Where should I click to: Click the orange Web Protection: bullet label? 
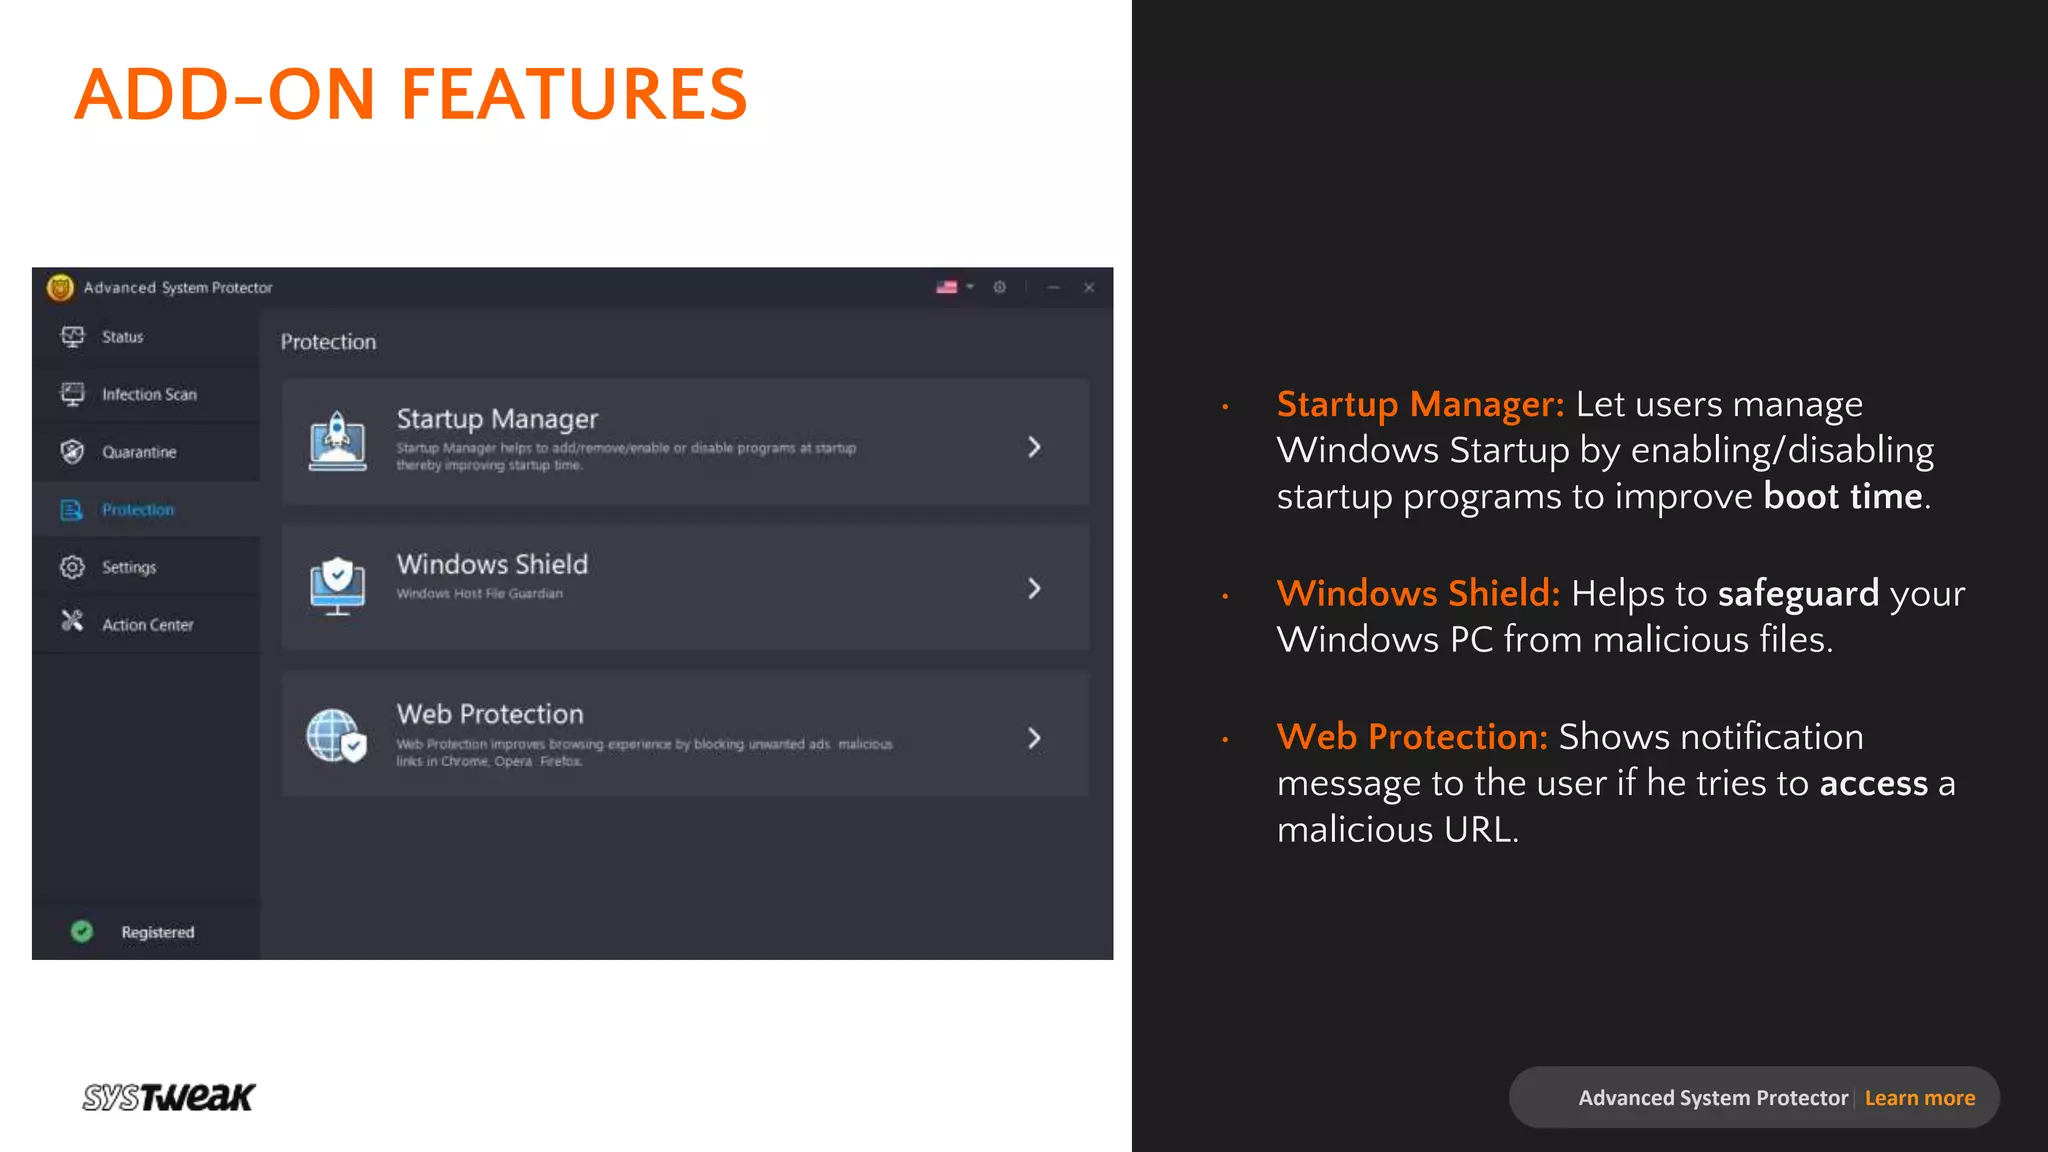[1412, 736]
